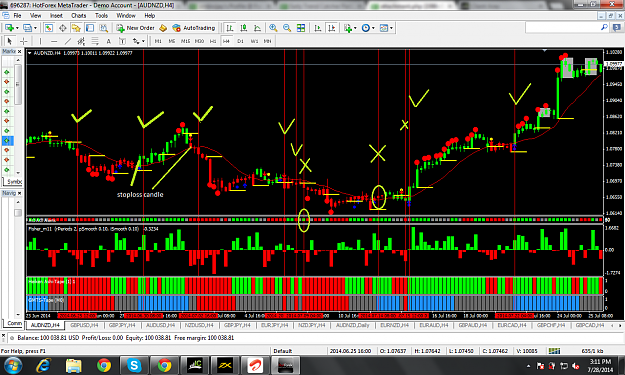This screenshot has height=375, width=625.
Task: Expand the New Chart dropdown arrow
Action: 17,28
